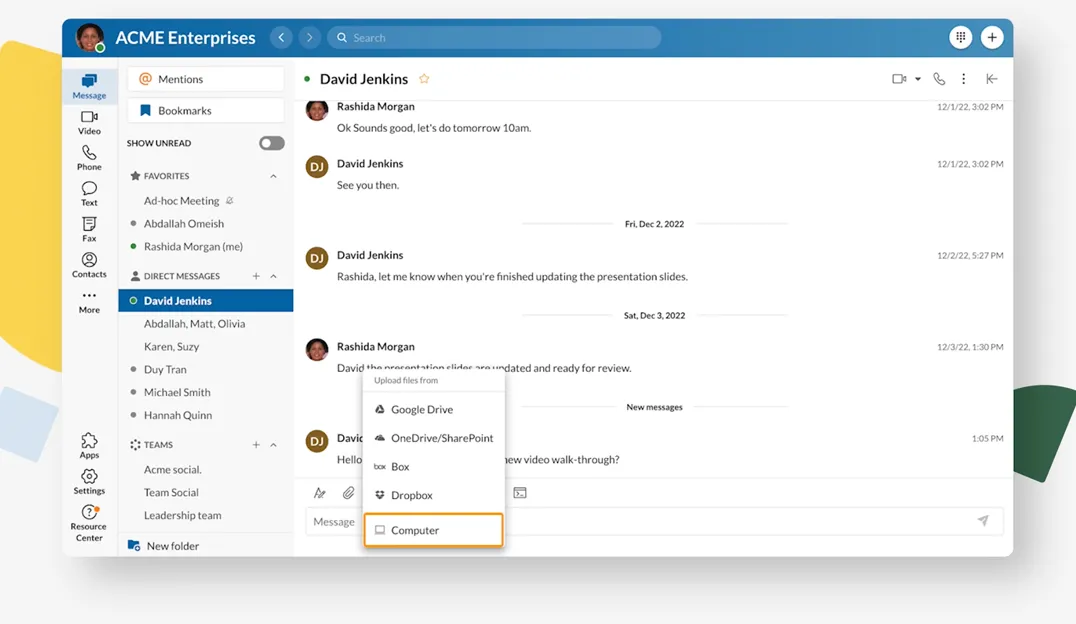Viewport: 1076px width, 624px height.
Task: Choose Google Drive from upload menu
Action: (x=421, y=409)
